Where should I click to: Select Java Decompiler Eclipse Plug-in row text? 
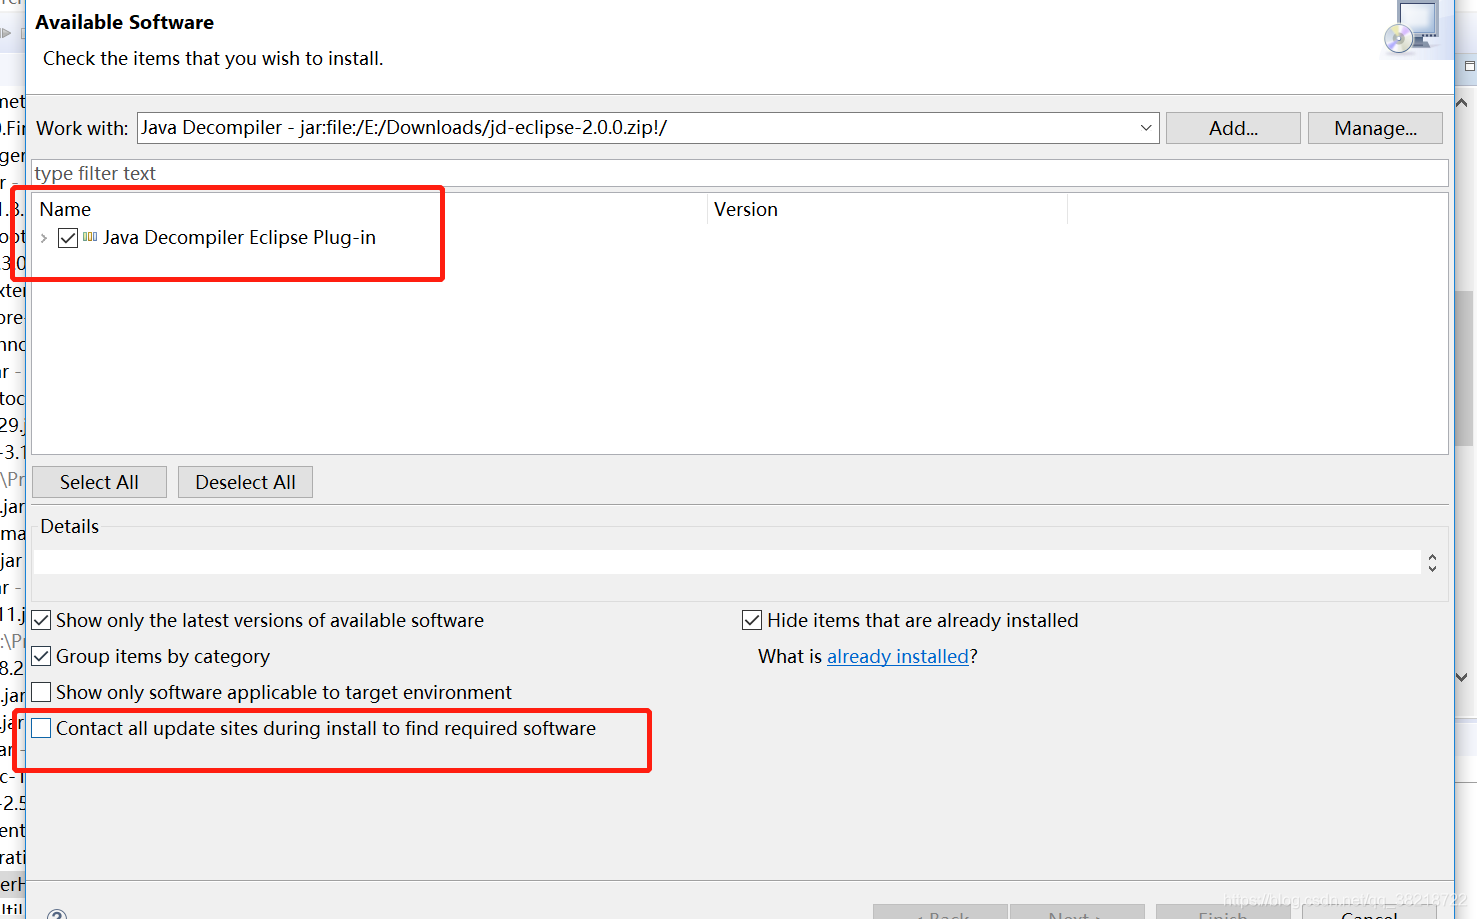click(x=239, y=238)
